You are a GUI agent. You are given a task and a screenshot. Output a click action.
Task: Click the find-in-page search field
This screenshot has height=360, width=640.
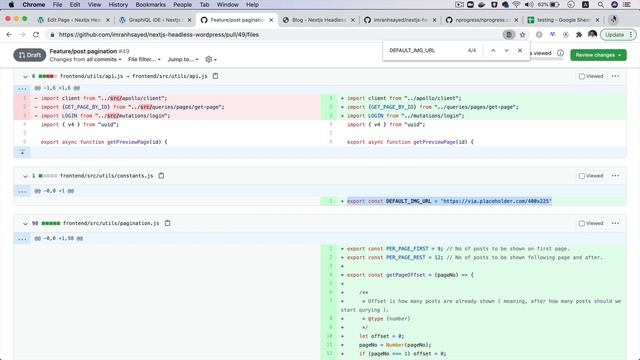[424, 50]
